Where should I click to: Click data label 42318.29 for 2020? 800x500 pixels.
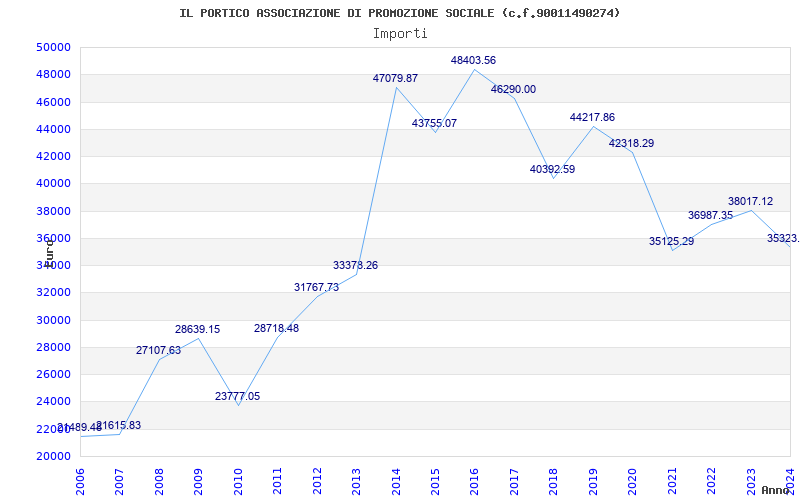631,143
